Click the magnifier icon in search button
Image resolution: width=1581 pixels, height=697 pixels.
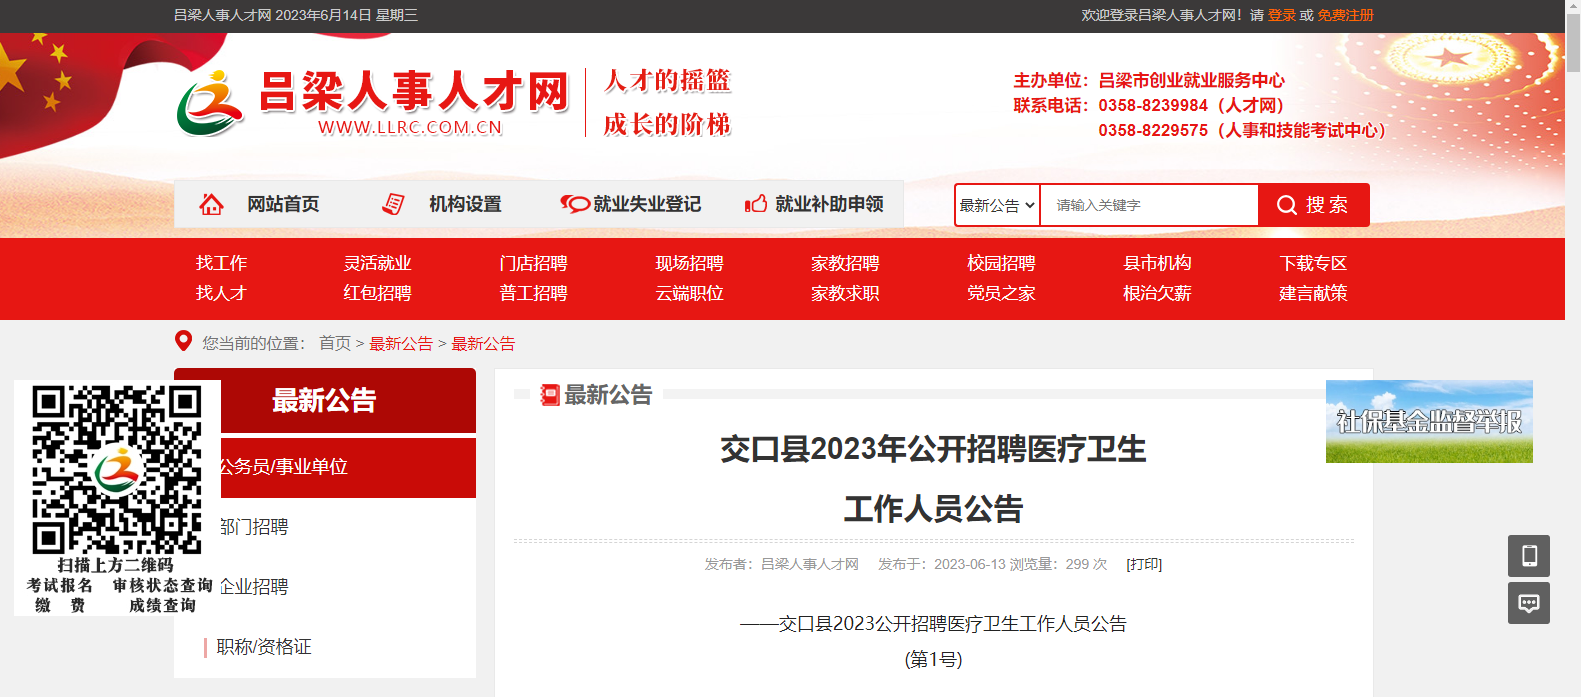(x=1287, y=205)
